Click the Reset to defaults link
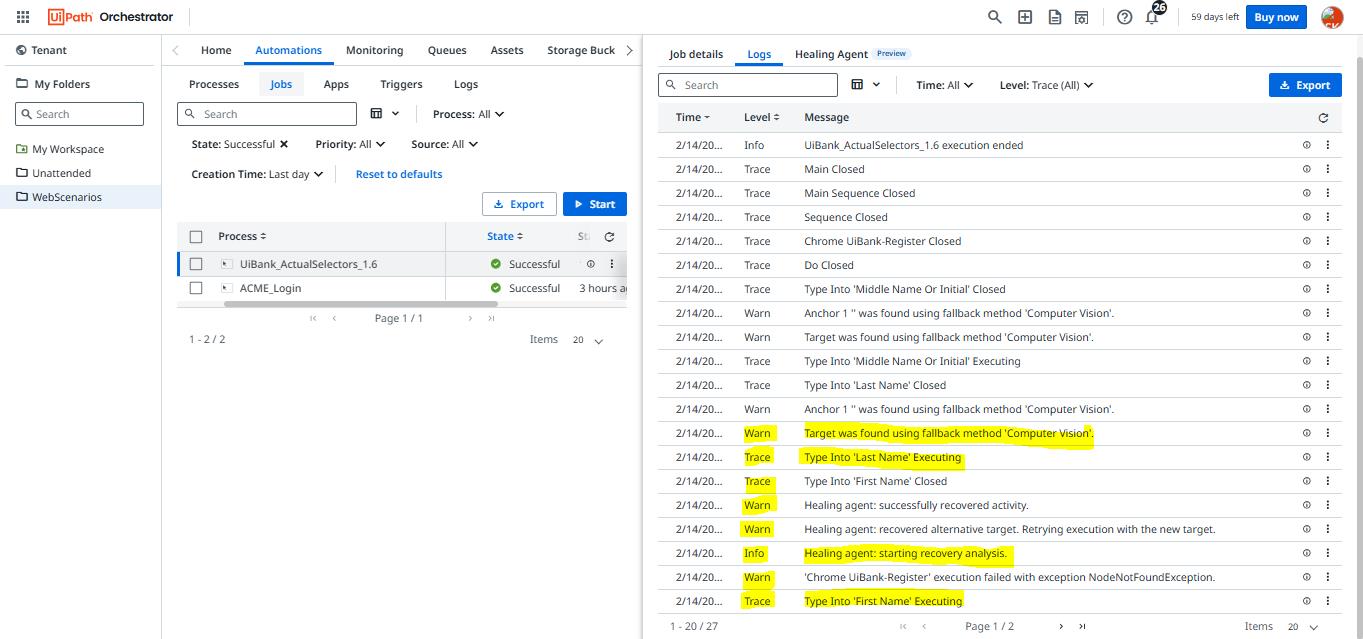Viewport: 1363px width, 639px height. tap(401, 174)
